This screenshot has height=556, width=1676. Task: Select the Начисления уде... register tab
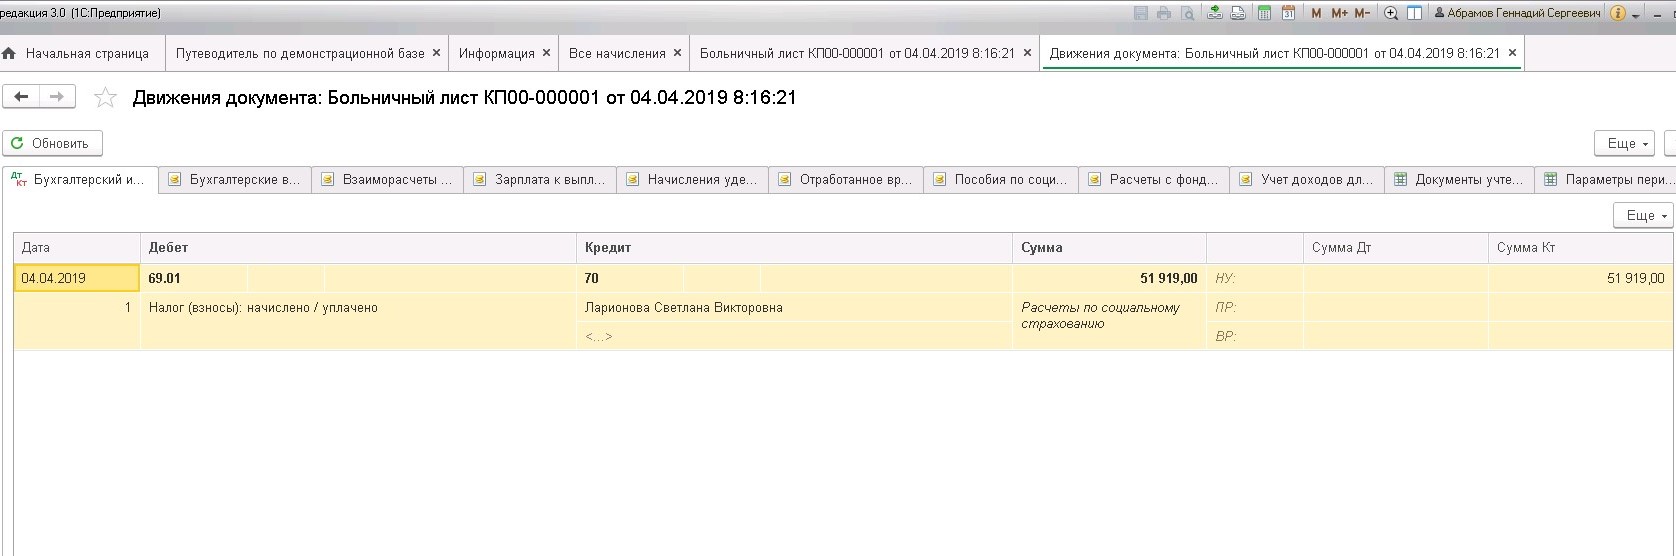coord(693,180)
